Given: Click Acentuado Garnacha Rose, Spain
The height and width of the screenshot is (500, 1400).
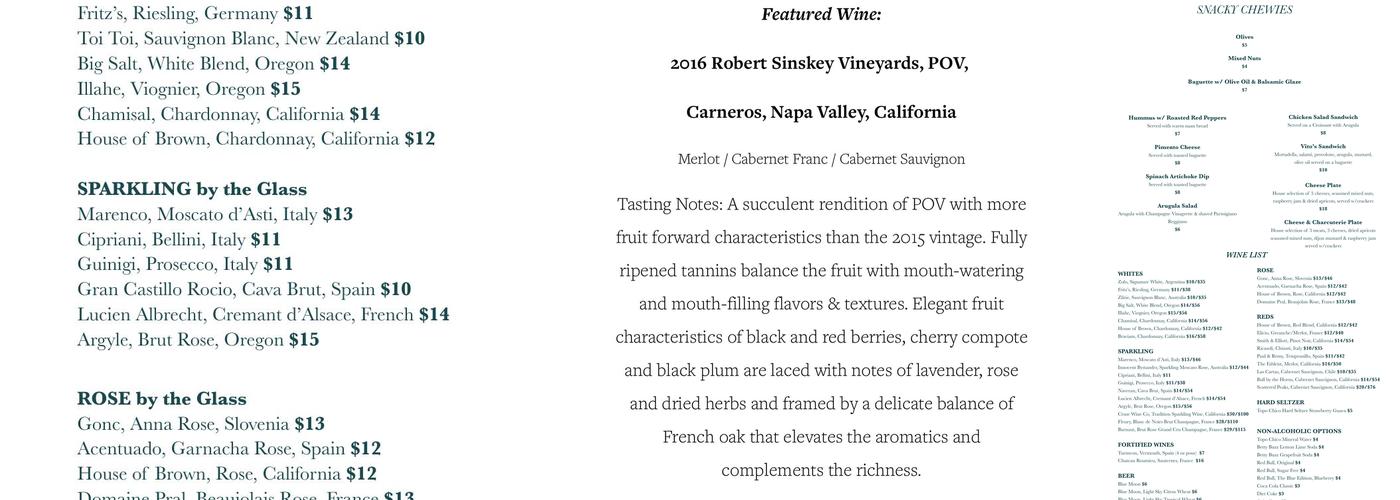Looking at the screenshot, I should [x=229, y=449].
